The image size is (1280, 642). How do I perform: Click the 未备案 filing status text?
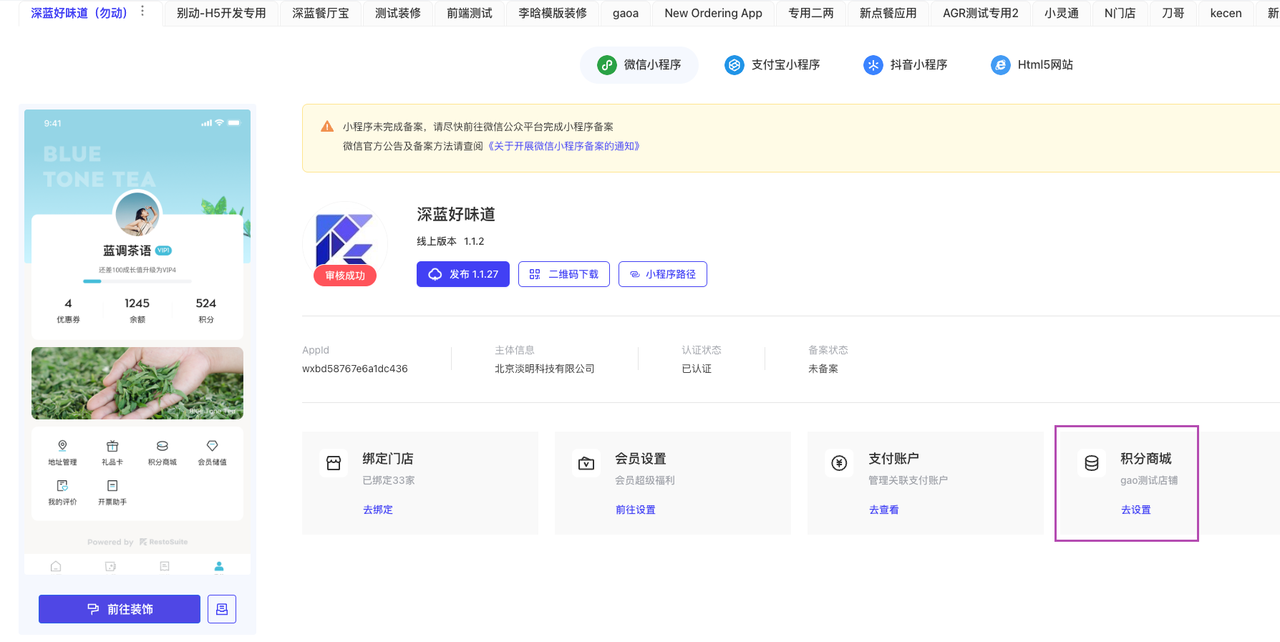(824, 369)
